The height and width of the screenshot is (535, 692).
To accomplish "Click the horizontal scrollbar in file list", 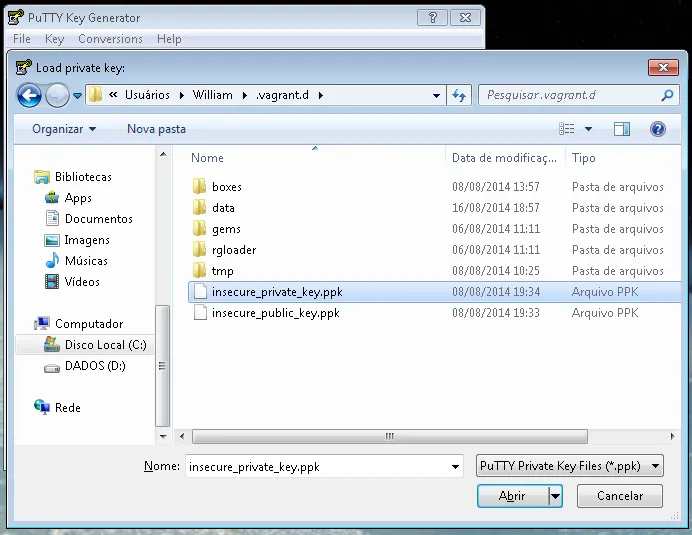I will click(390, 436).
